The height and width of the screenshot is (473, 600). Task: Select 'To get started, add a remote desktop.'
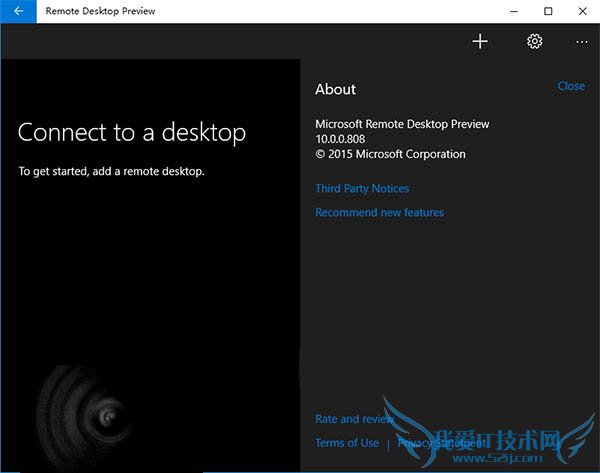tap(111, 171)
